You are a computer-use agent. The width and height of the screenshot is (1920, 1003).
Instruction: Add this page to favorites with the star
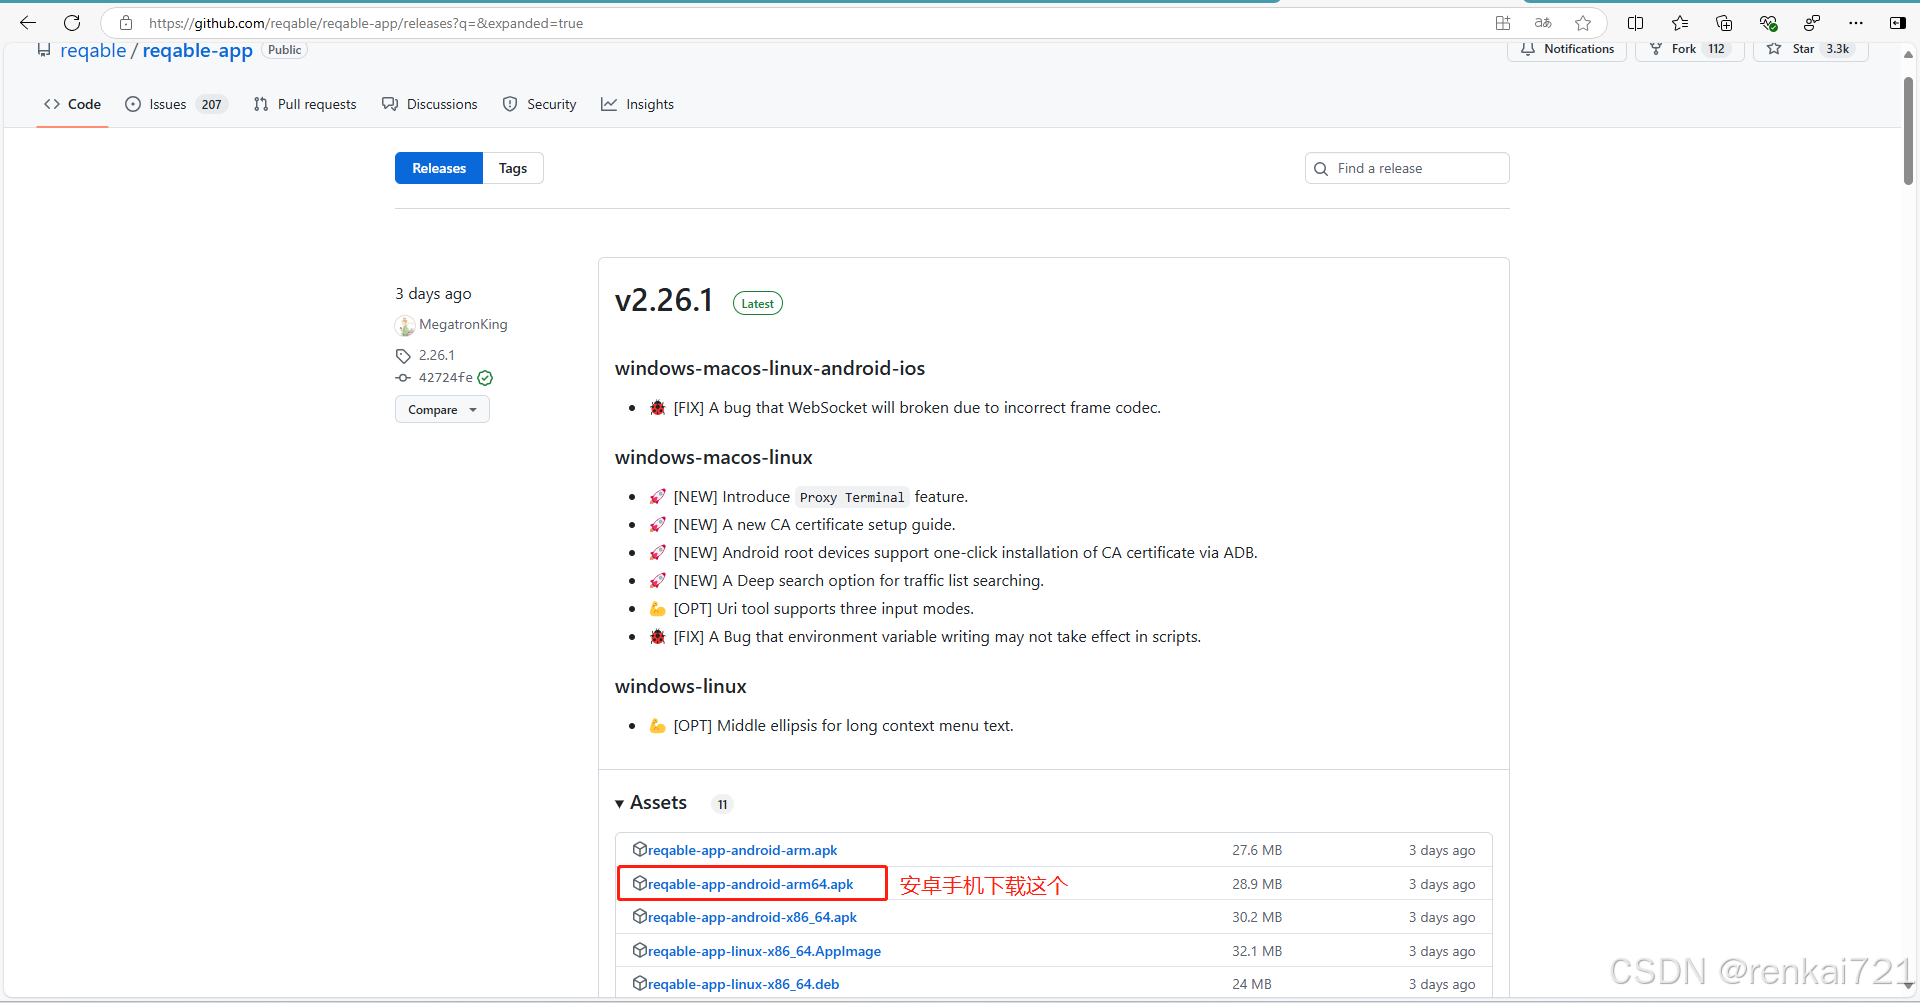coord(1583,23)
